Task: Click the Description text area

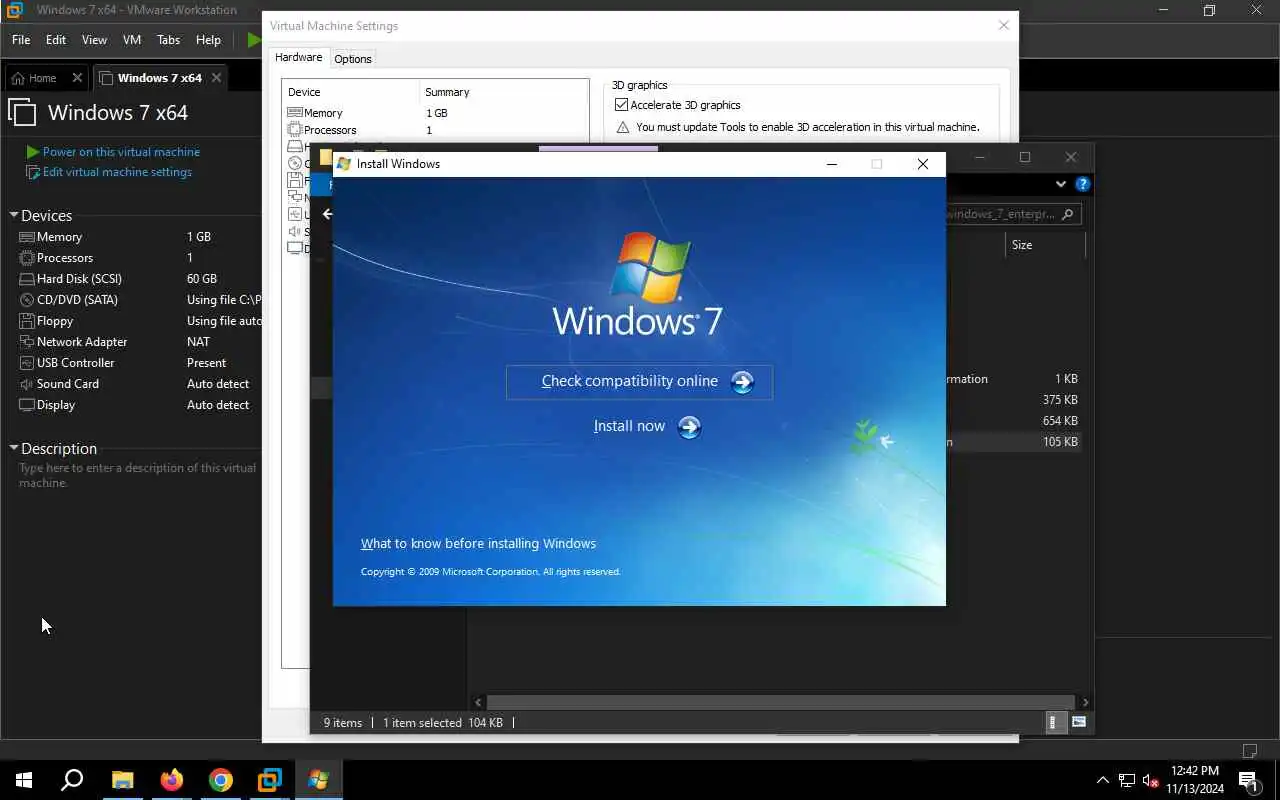Action: [x=138, y=476]
